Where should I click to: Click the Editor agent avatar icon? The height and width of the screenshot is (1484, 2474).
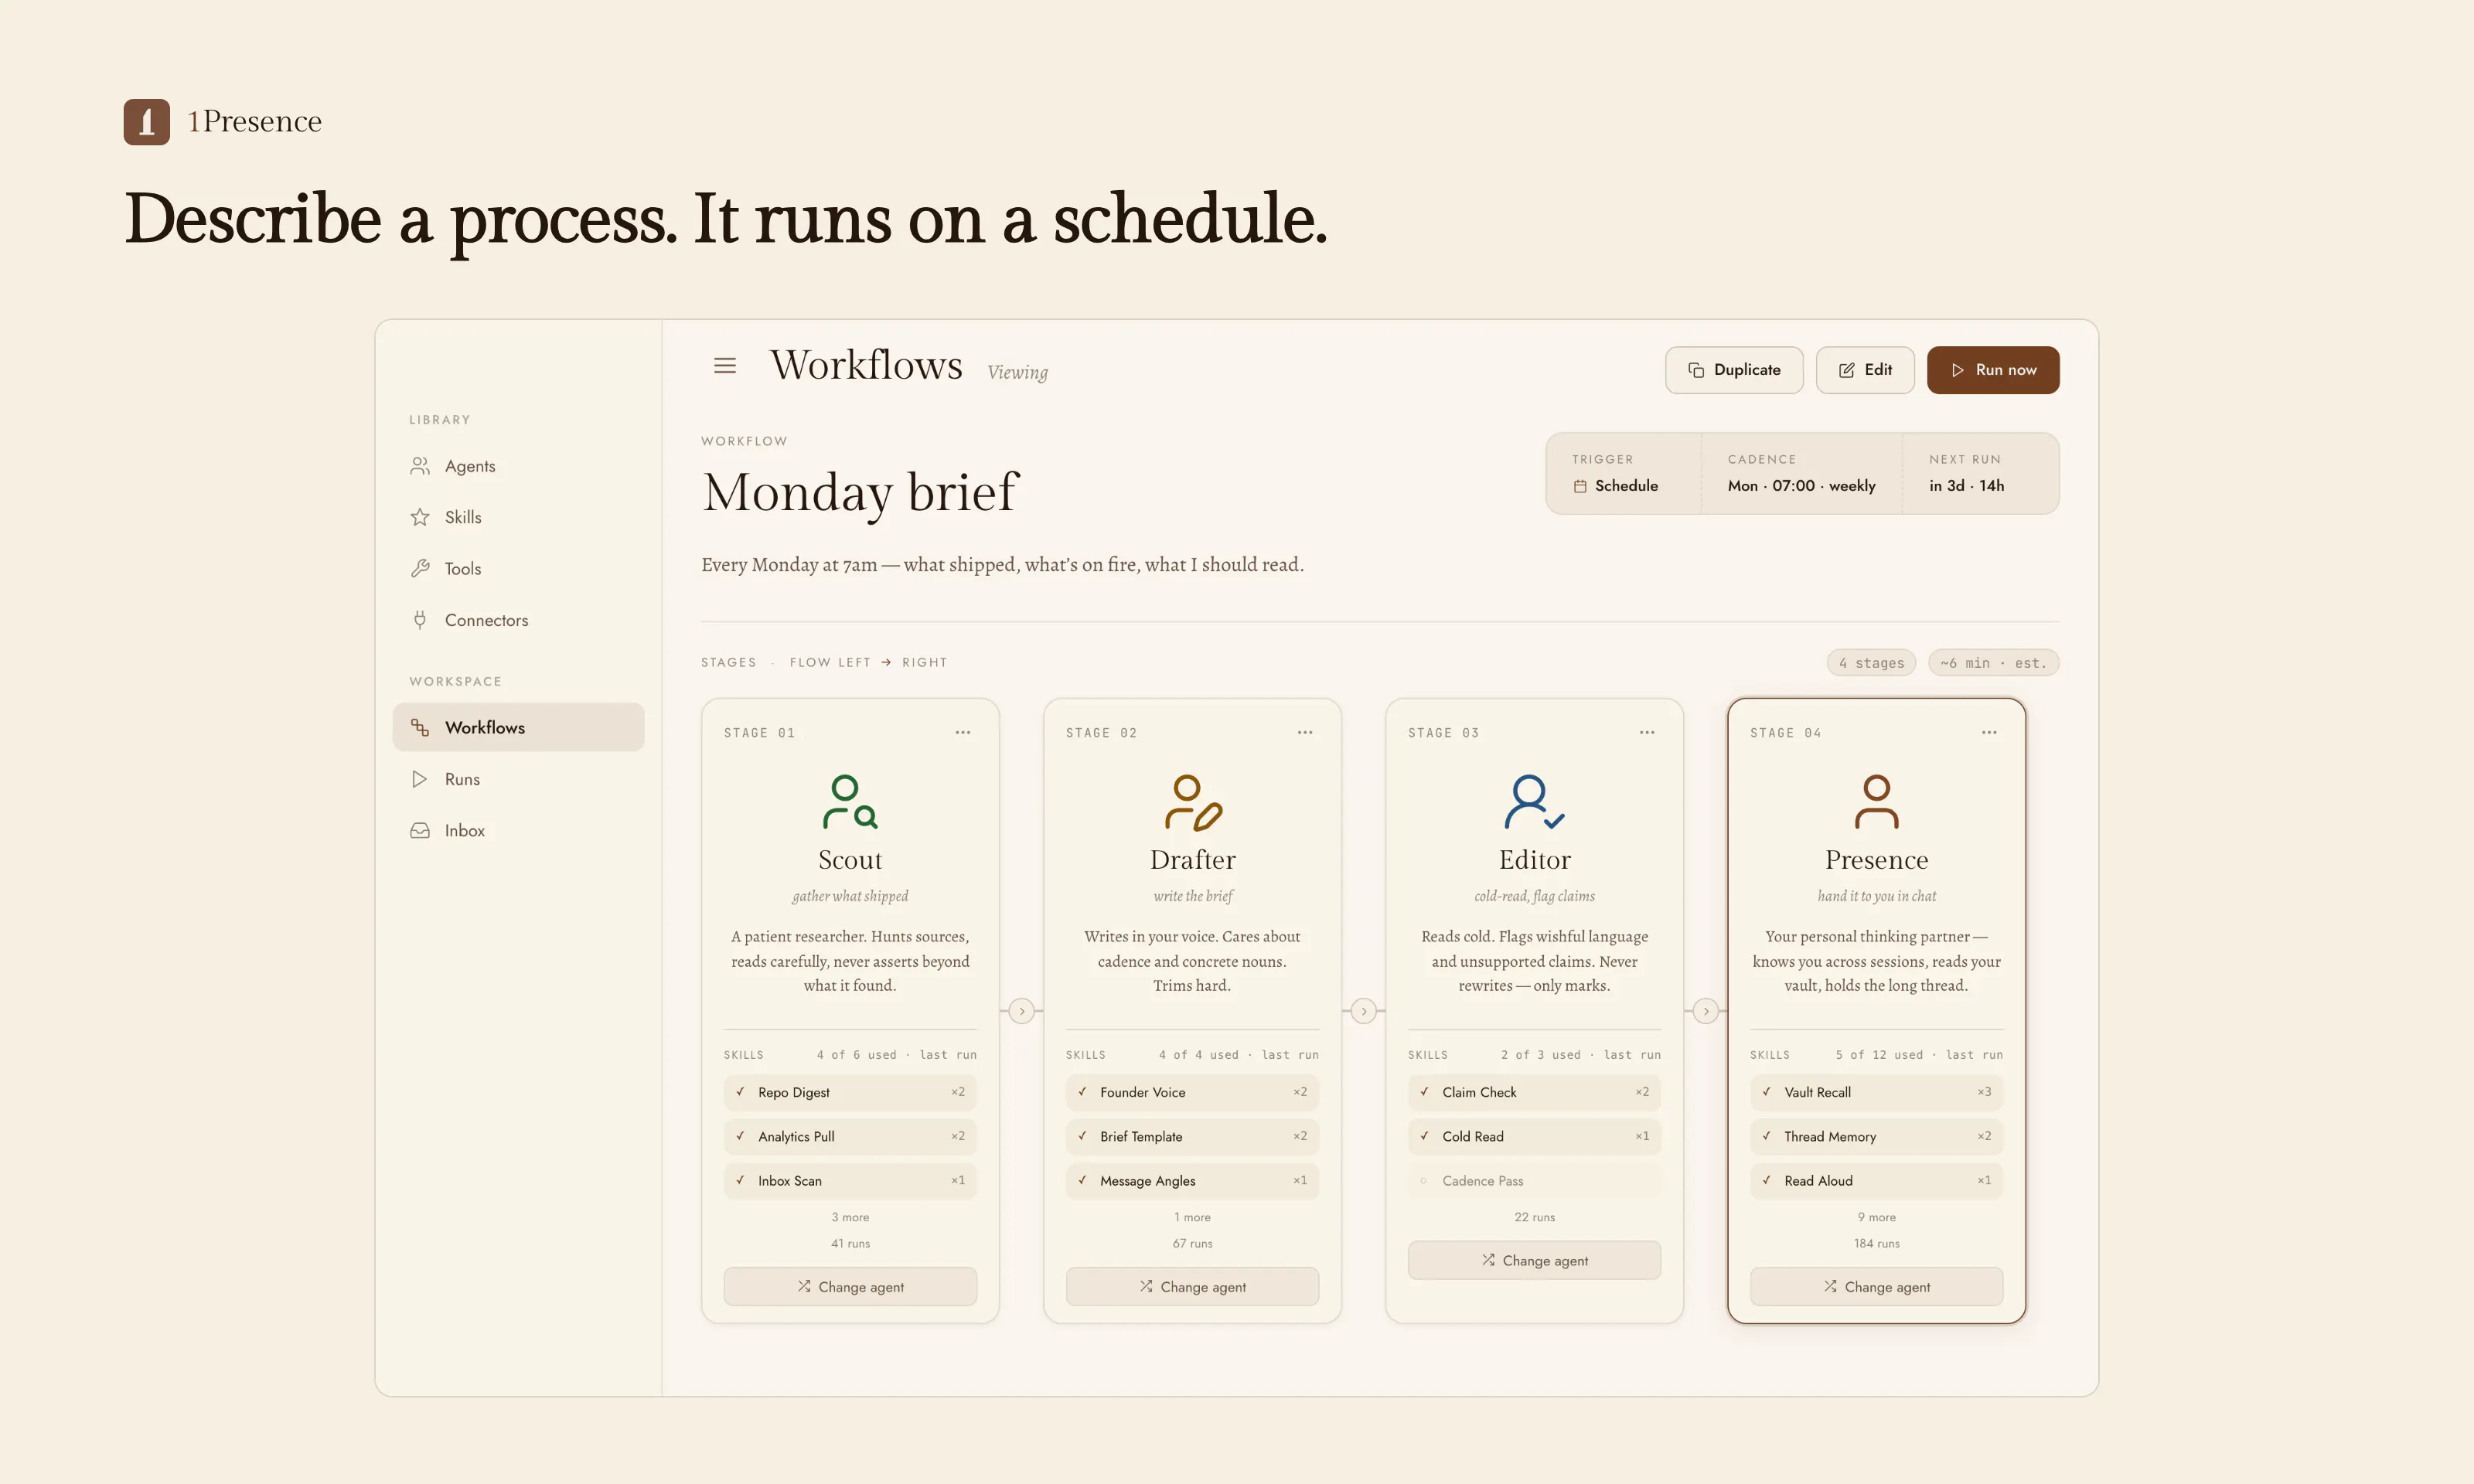1534,802
